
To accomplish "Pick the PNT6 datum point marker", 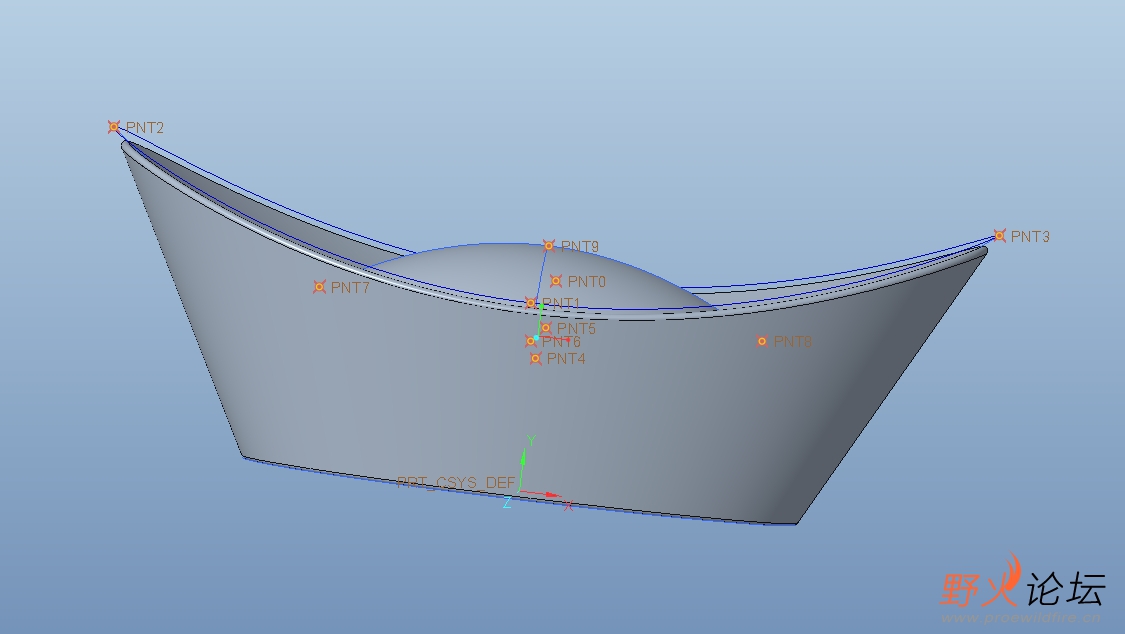I will coord(531,341).
